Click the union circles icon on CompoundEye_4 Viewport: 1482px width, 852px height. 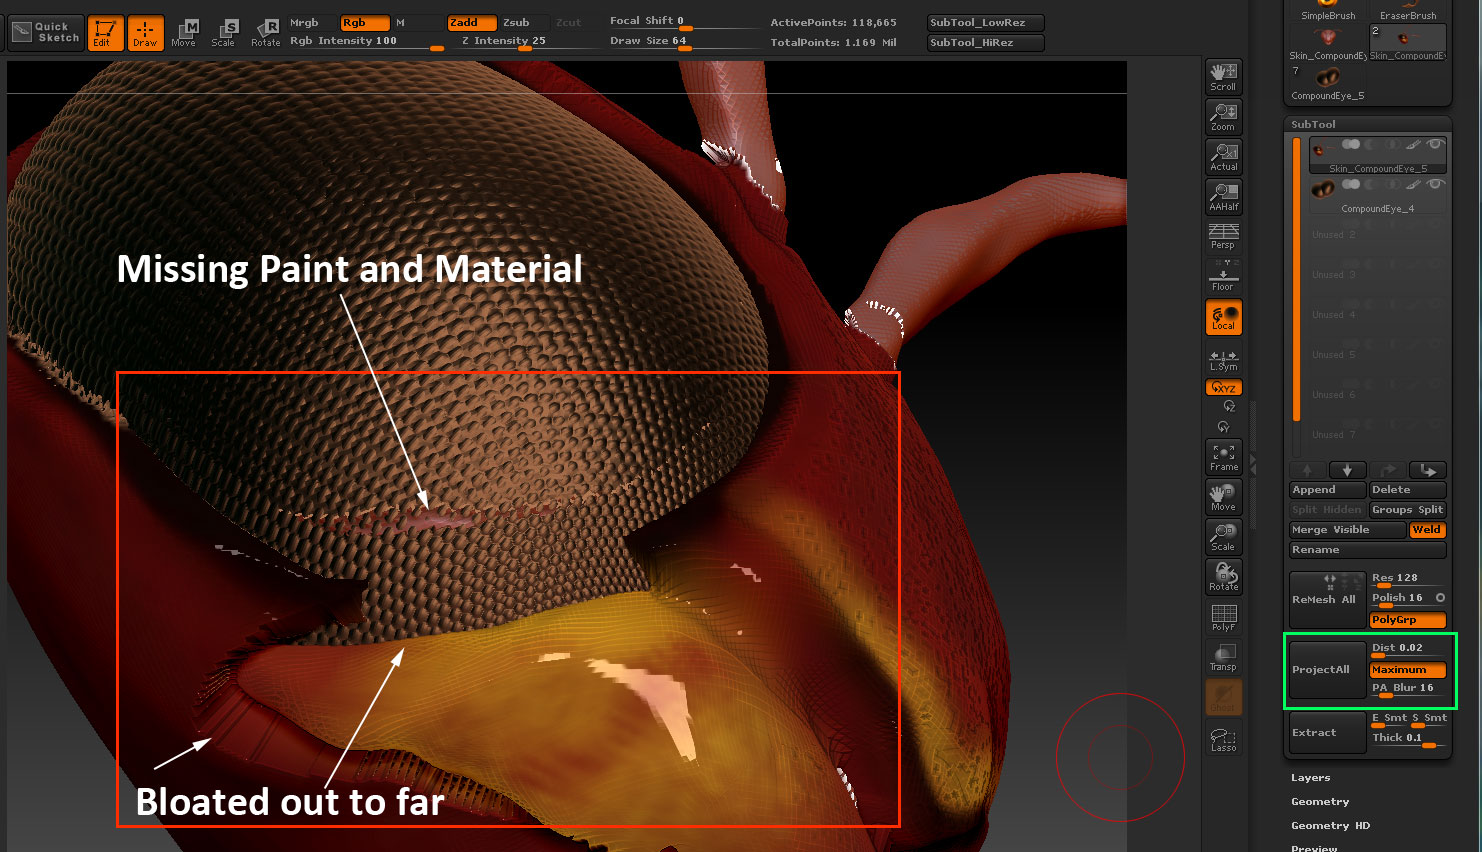[x=1351, y=185]
